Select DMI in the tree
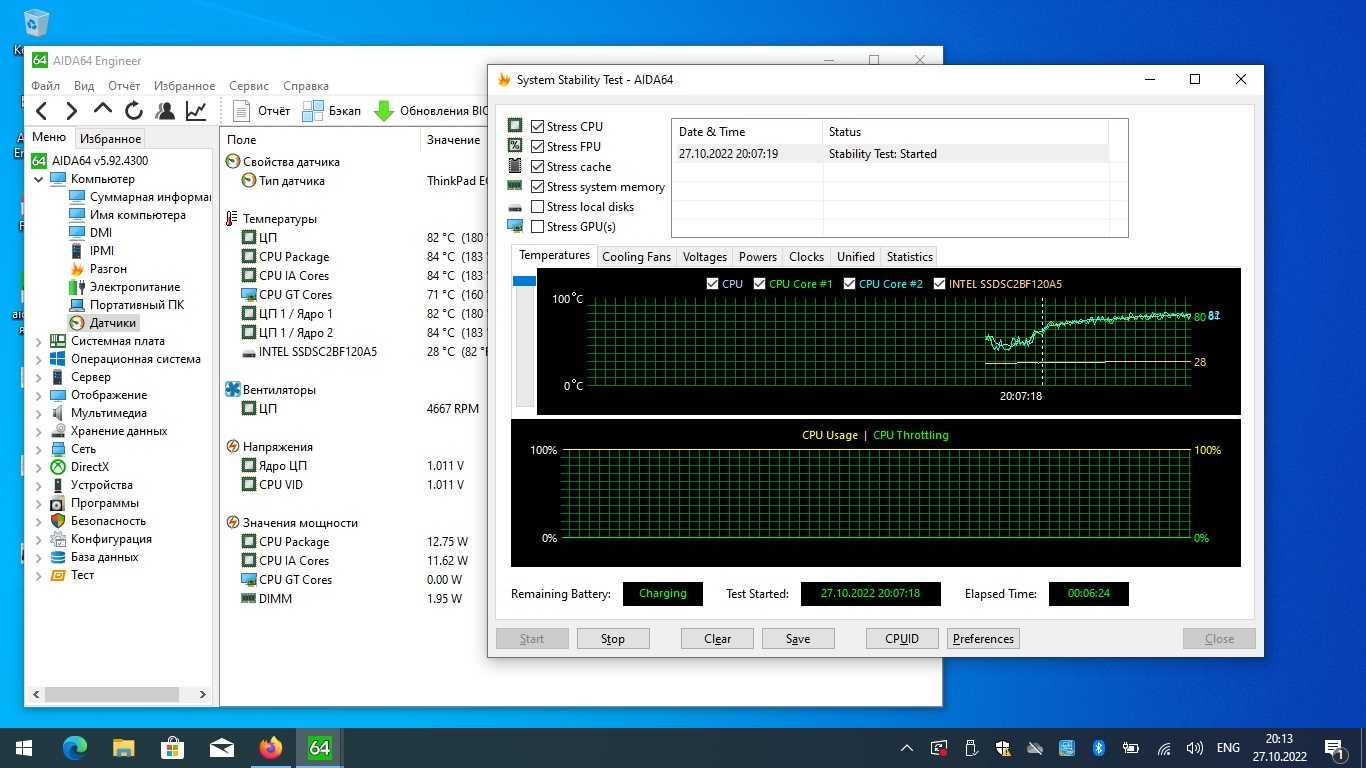1366x768 pixels. point(90,233)
